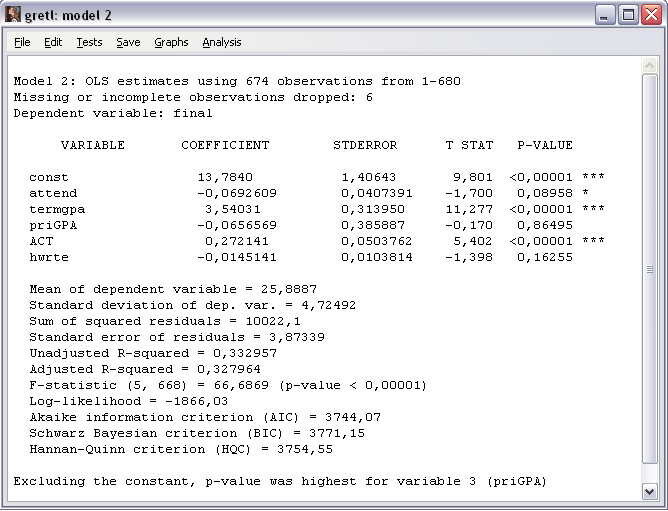The height and width of the screenshot is (511, 668).
Task: Close the model 2 window
Action: coord(651,15)
